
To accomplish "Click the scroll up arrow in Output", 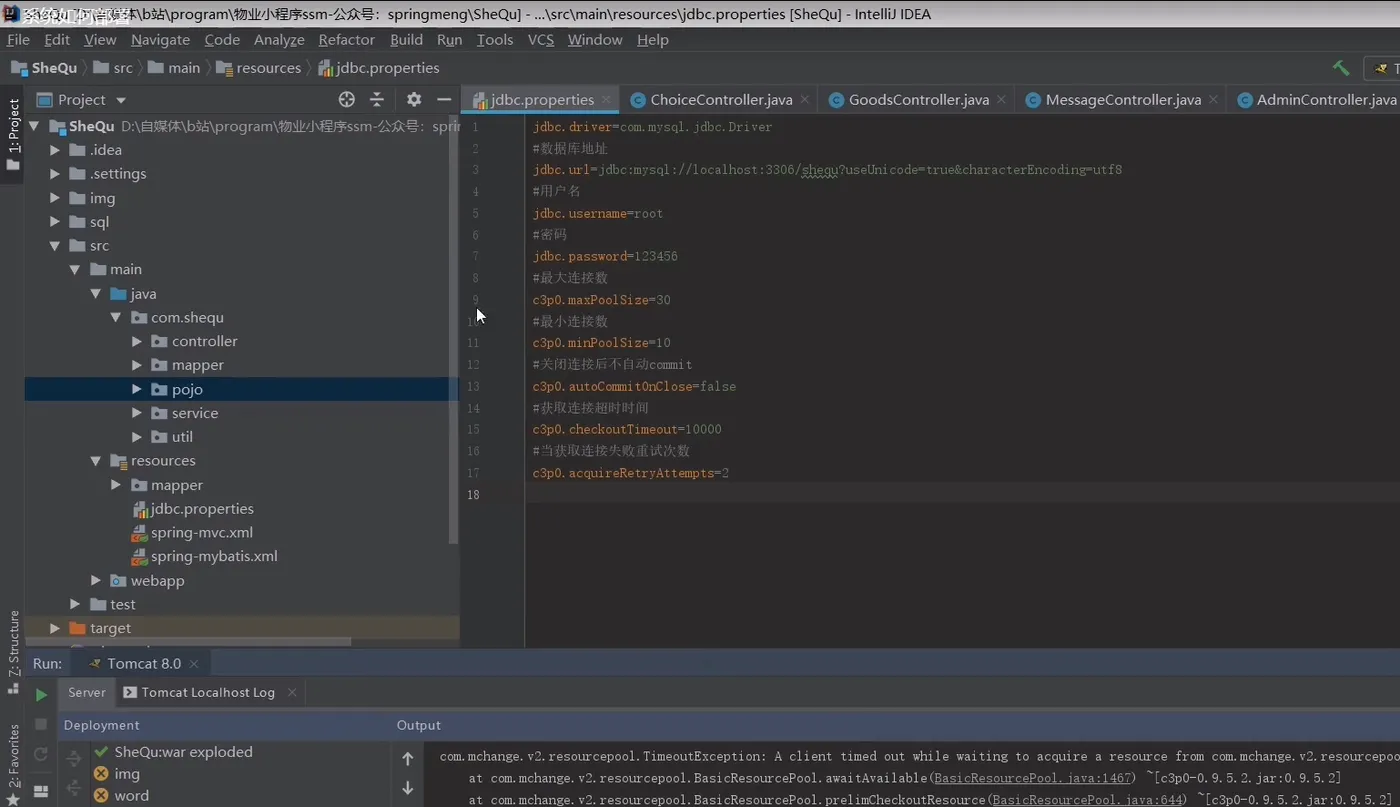I will (408, 759).
